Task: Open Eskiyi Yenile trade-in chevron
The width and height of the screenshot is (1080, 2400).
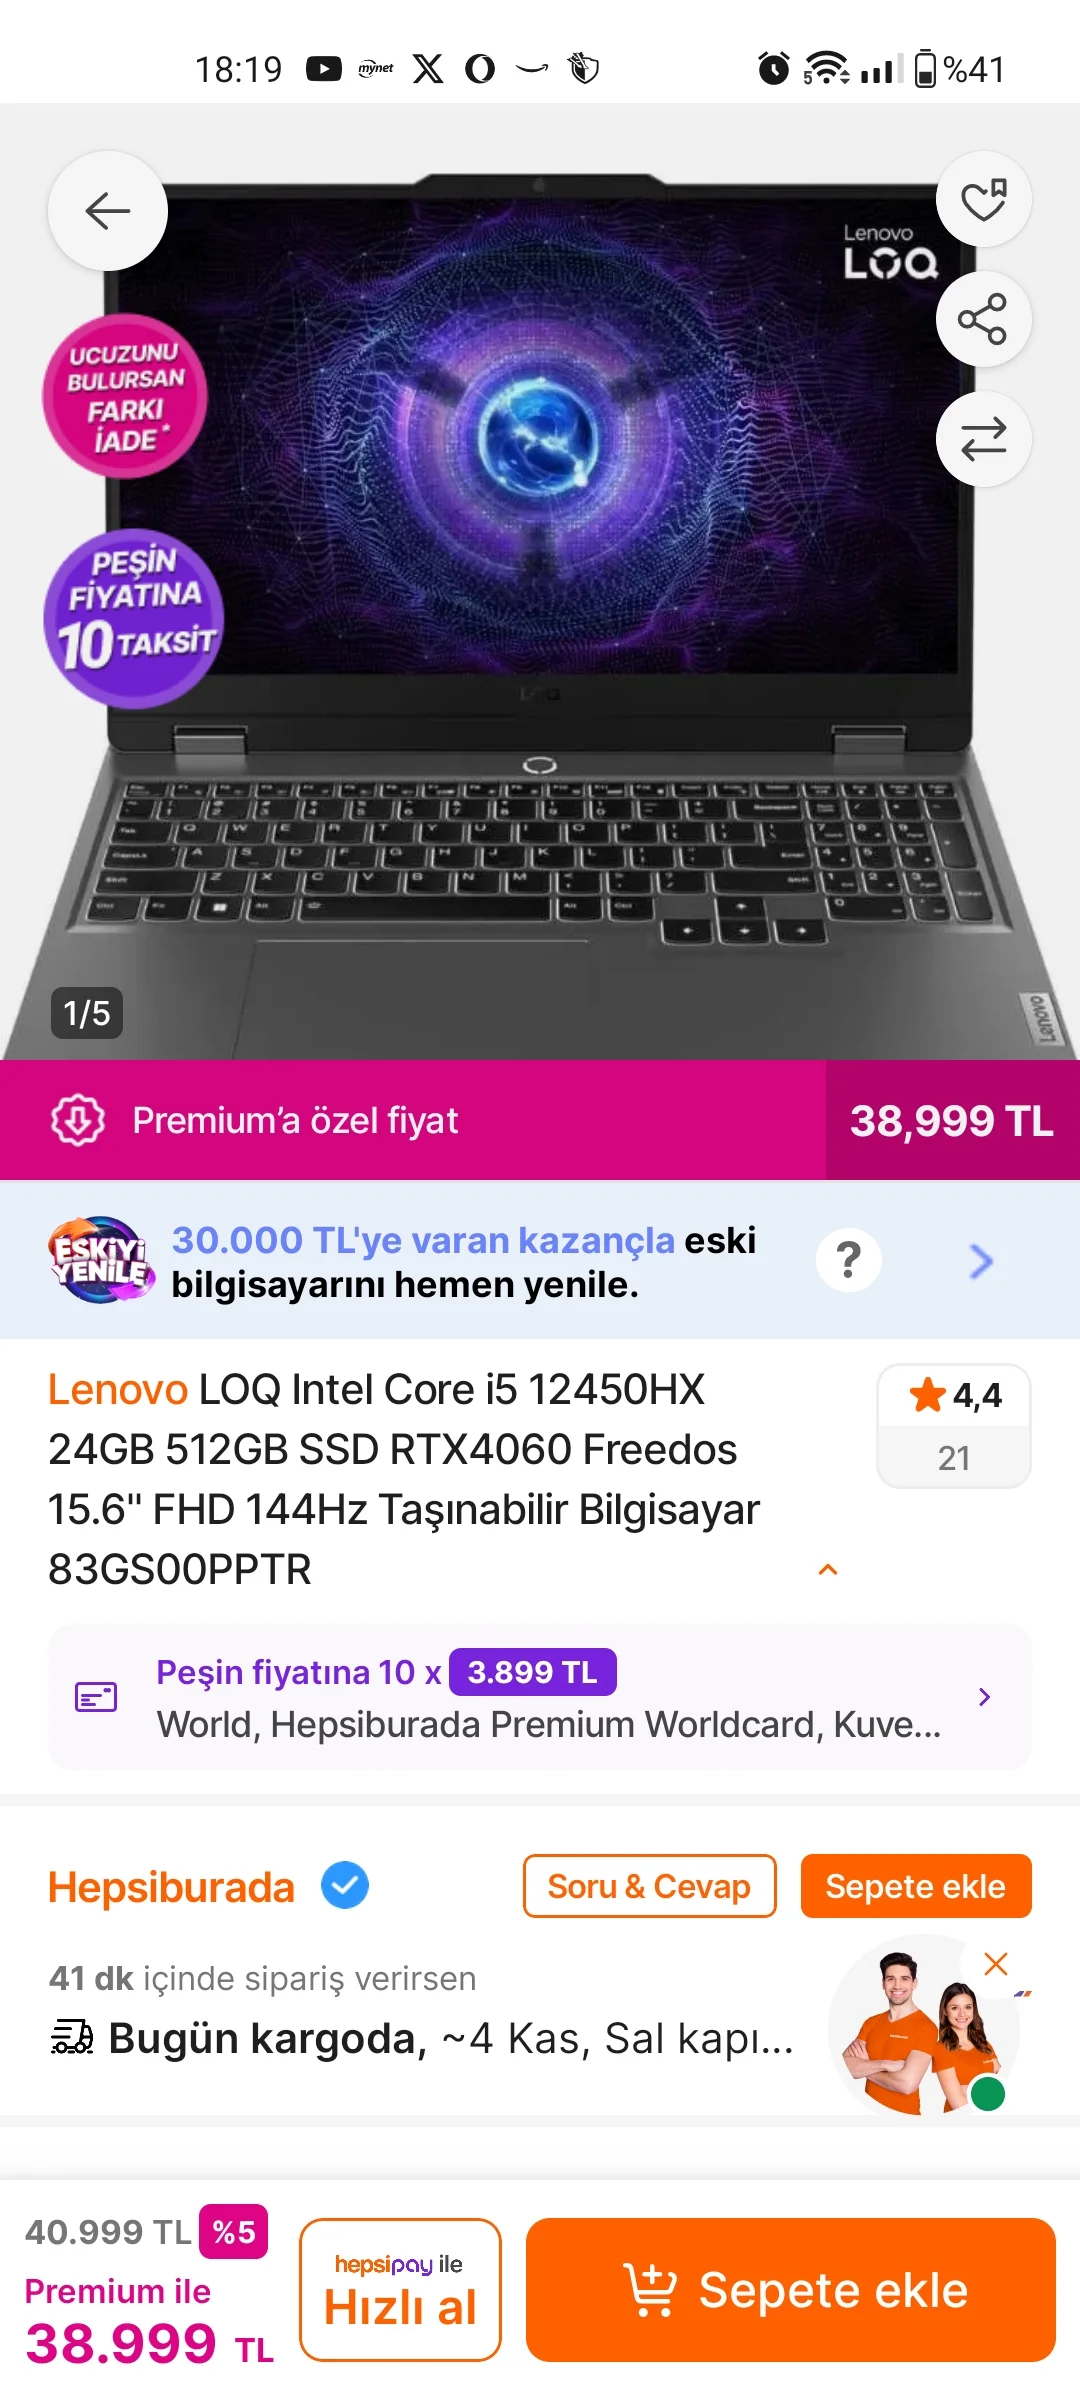Action: [x=981, y=1261]
